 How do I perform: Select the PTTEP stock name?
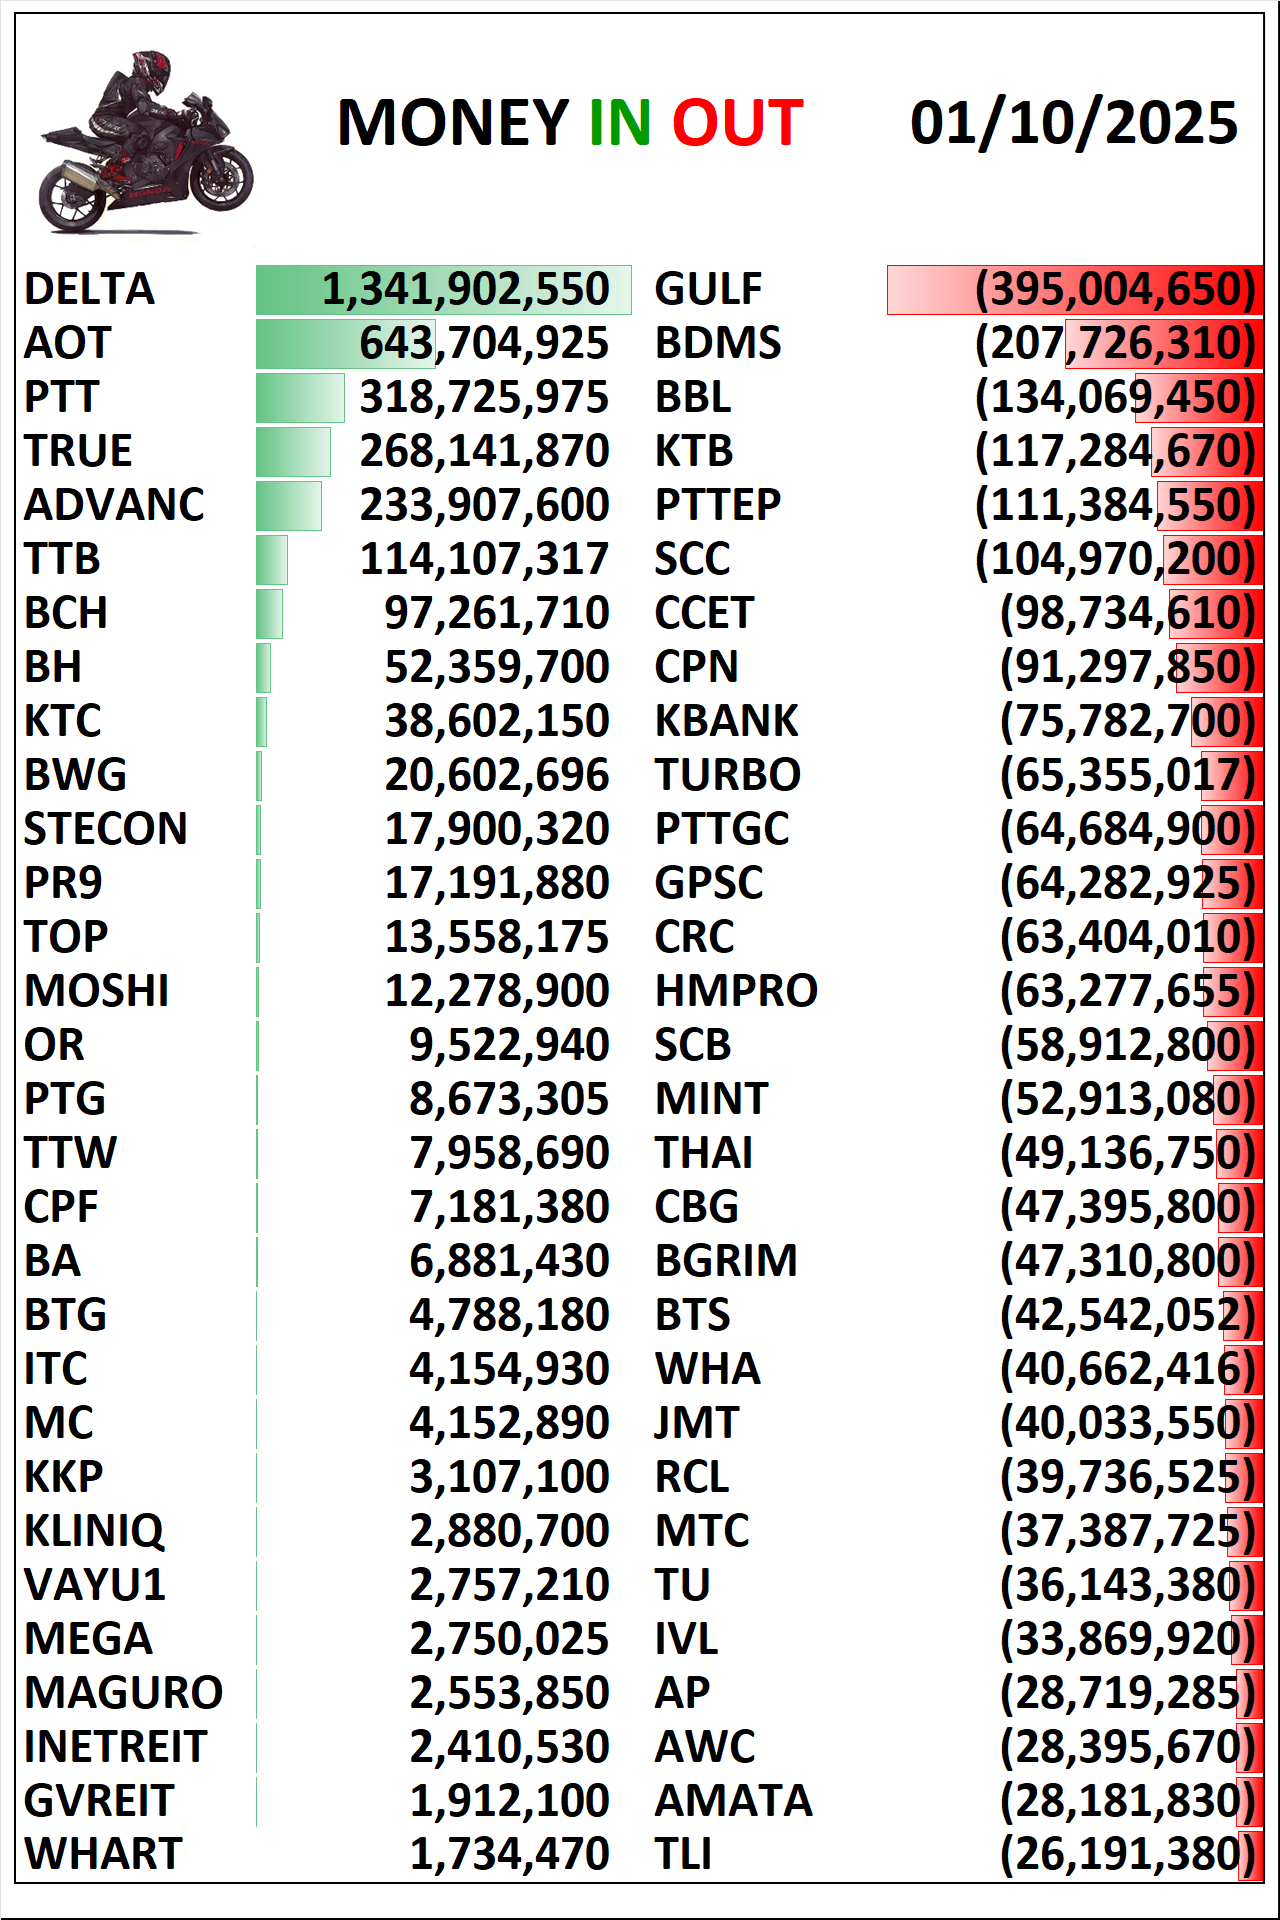[717, 505]
